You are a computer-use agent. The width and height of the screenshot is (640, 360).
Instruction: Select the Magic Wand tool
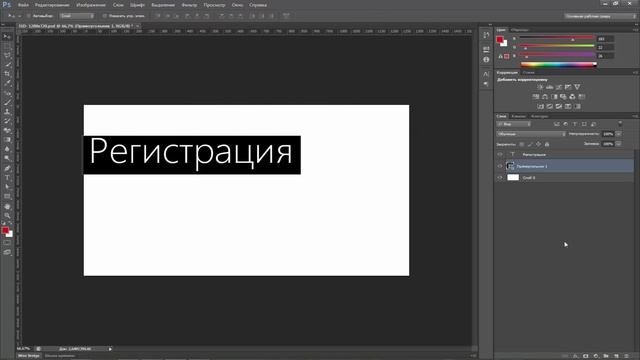click(x=7, y=65)
